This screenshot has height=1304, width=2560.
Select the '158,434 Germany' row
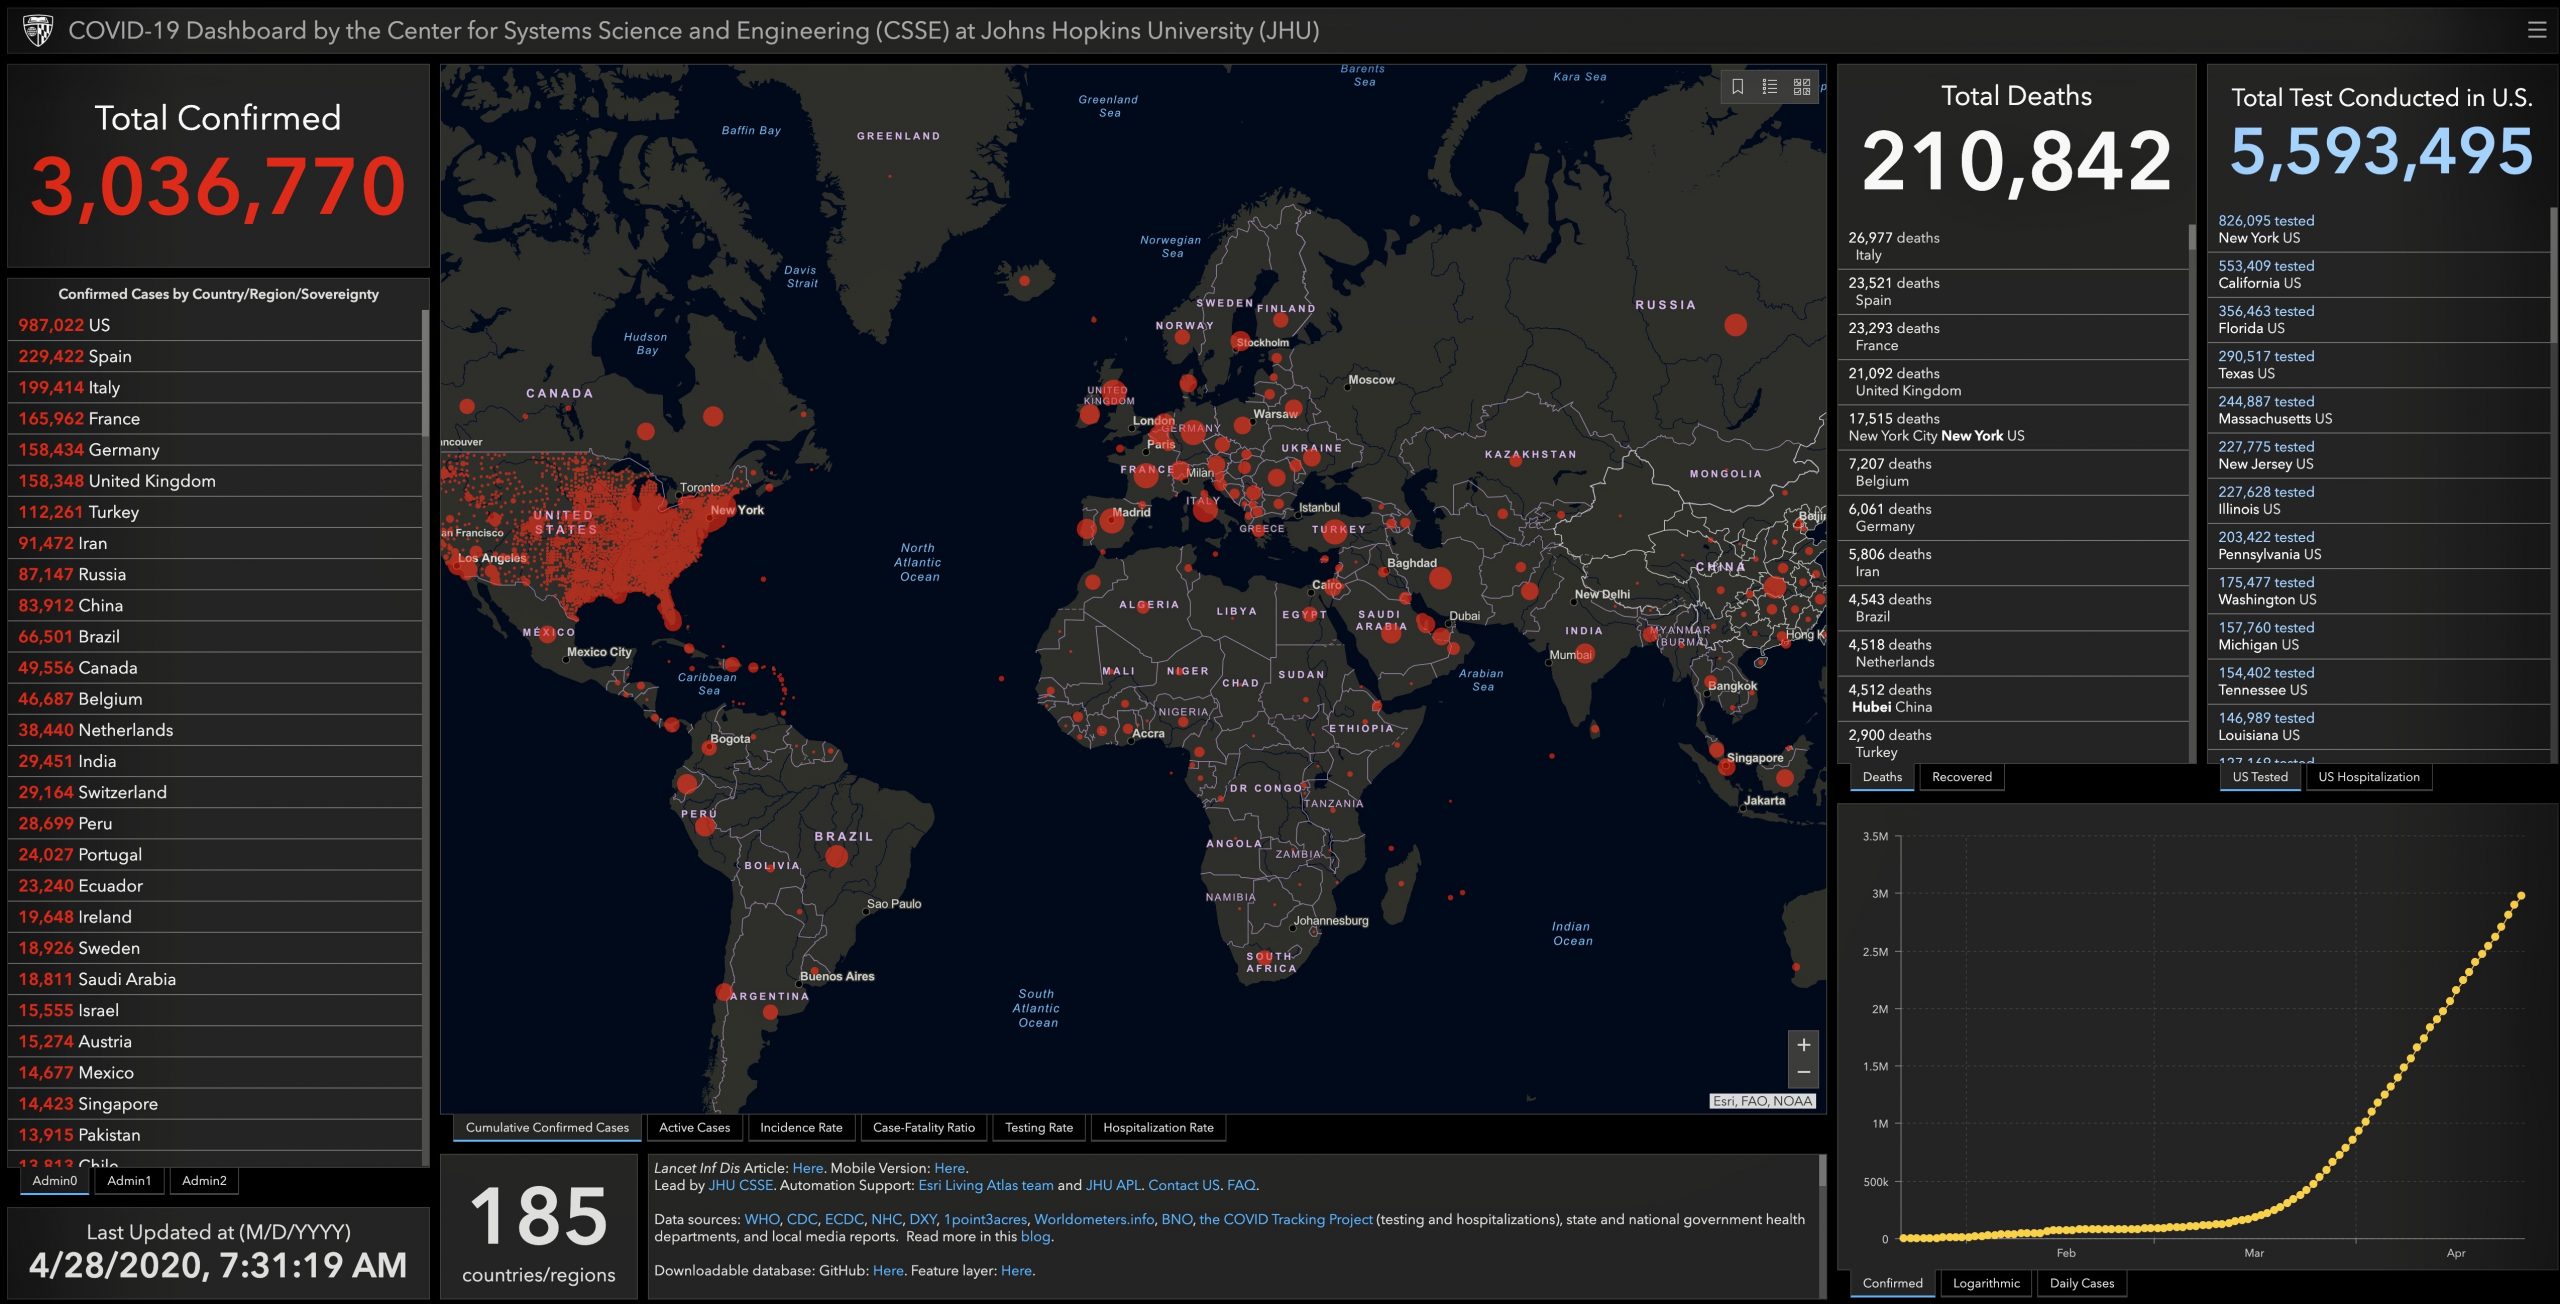(x=214, y=450)
